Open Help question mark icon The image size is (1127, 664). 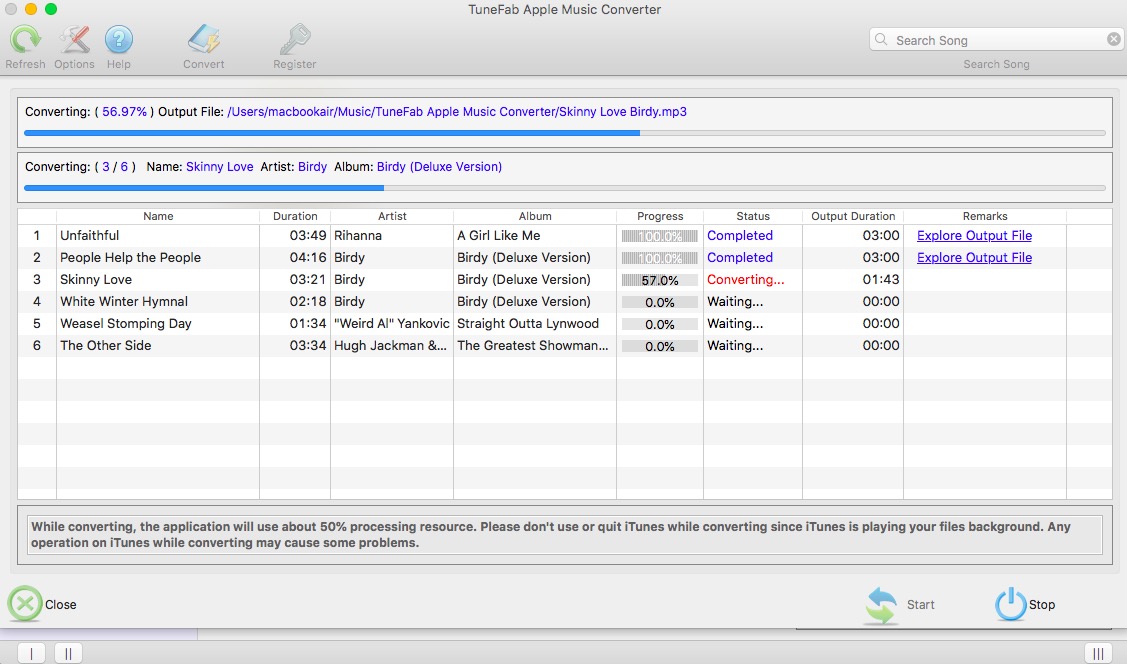pyautogui.click(x=119, y=40)
